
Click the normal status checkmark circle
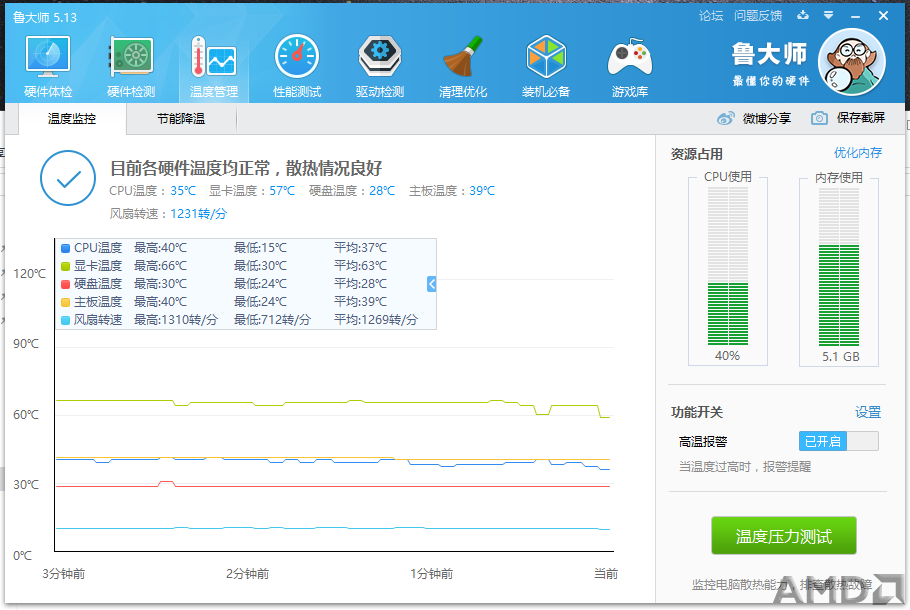pyautogui.click(x=68, y=178)
